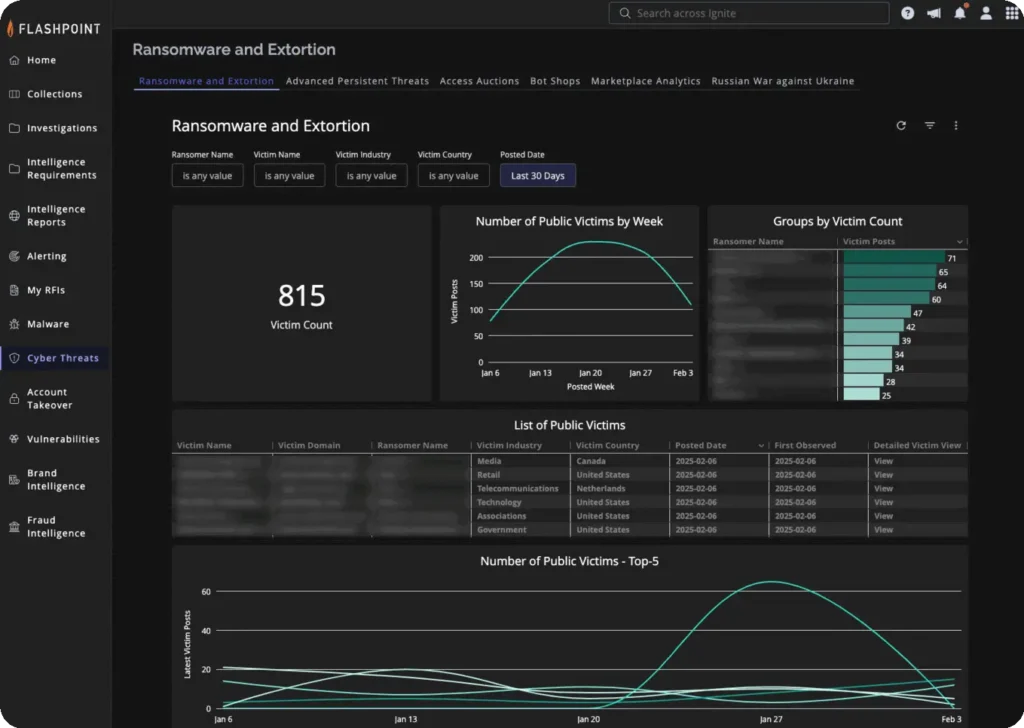Click the Cyber Threats shield icon

[x=14, y=358]
